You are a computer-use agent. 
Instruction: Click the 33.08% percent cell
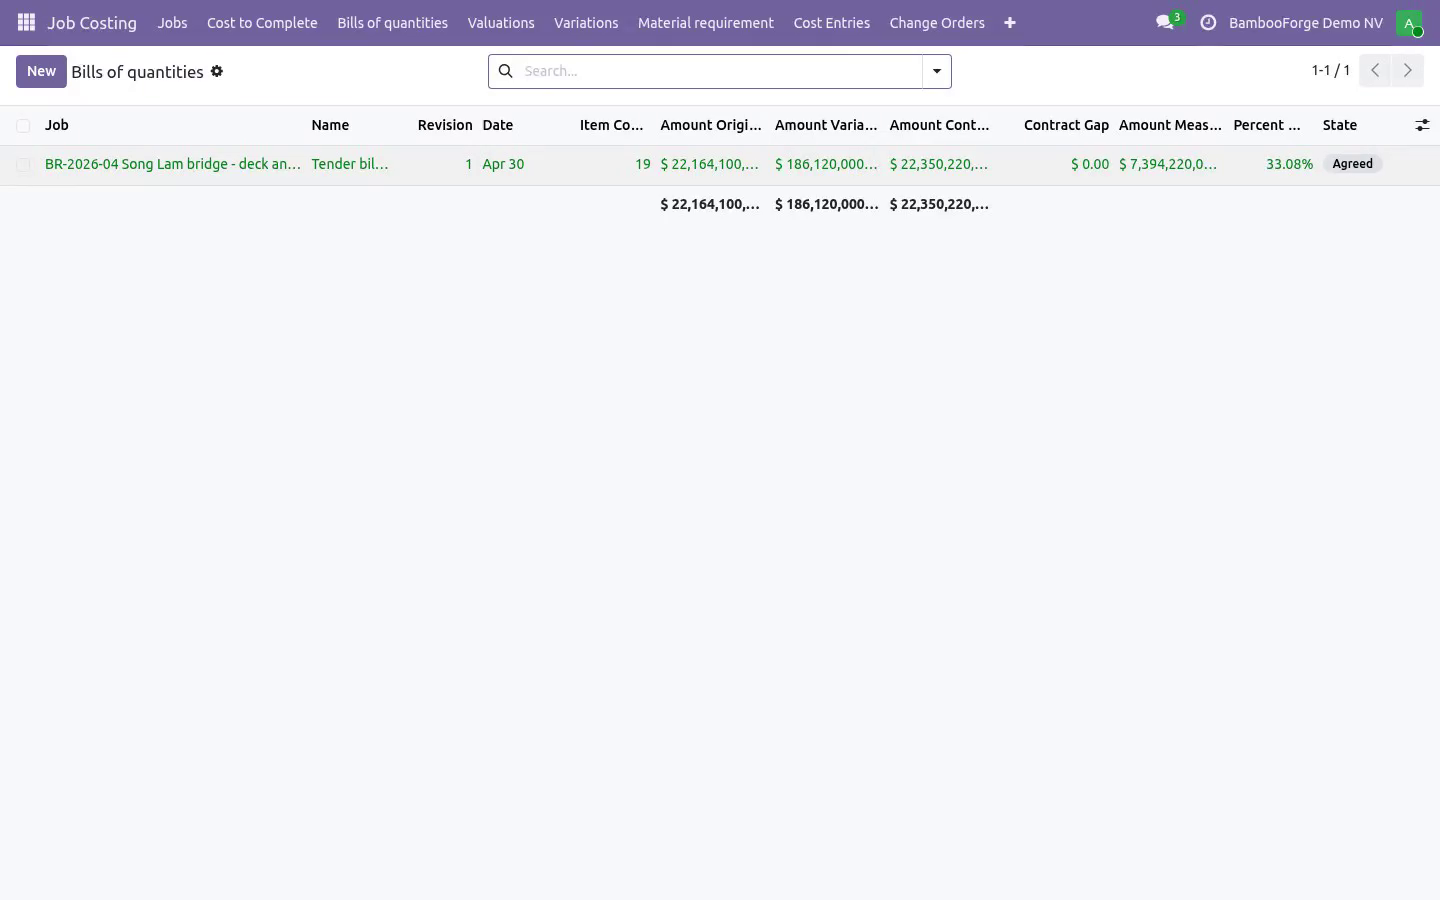pyautogui.click(x=1289, y=164)
